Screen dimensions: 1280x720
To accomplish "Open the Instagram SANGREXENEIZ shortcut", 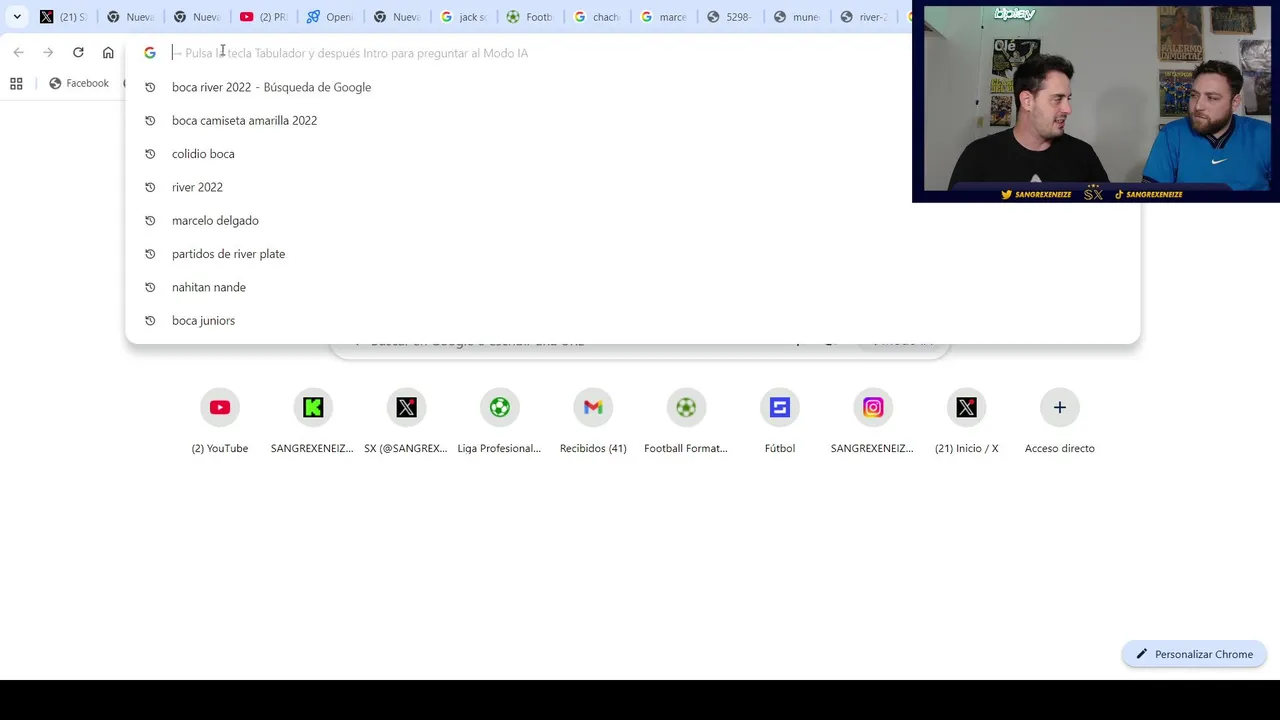I will (873, 407).
